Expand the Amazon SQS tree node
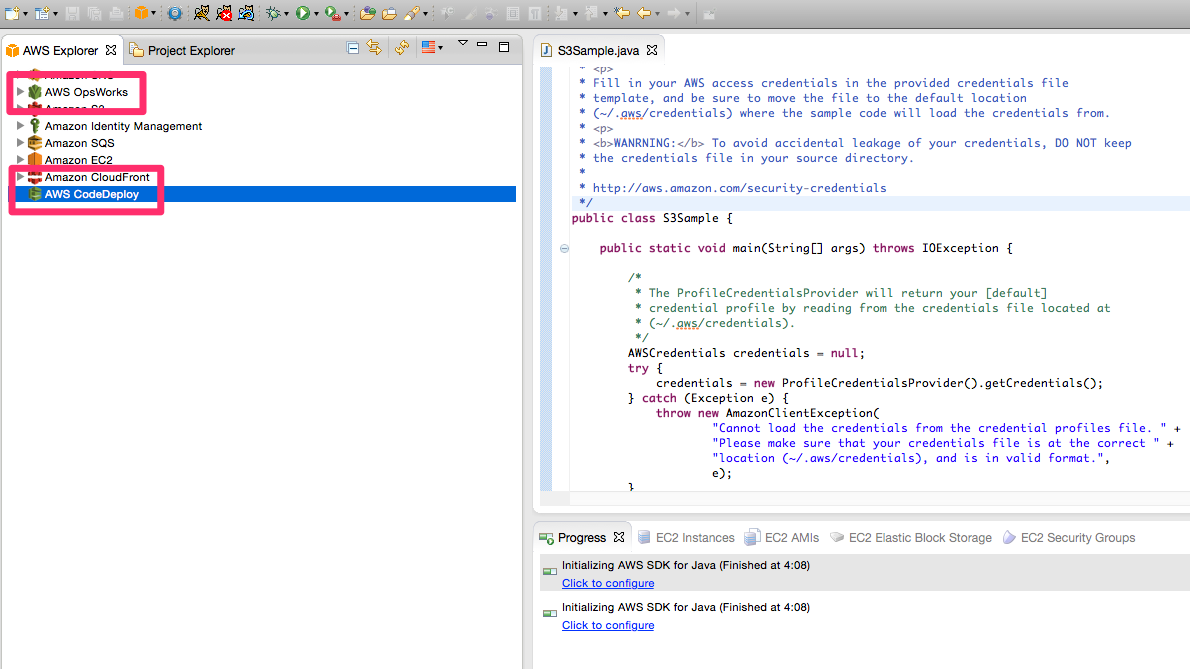Image resolution: width=1190 pixels, height=669 pixels. point(20,143)
